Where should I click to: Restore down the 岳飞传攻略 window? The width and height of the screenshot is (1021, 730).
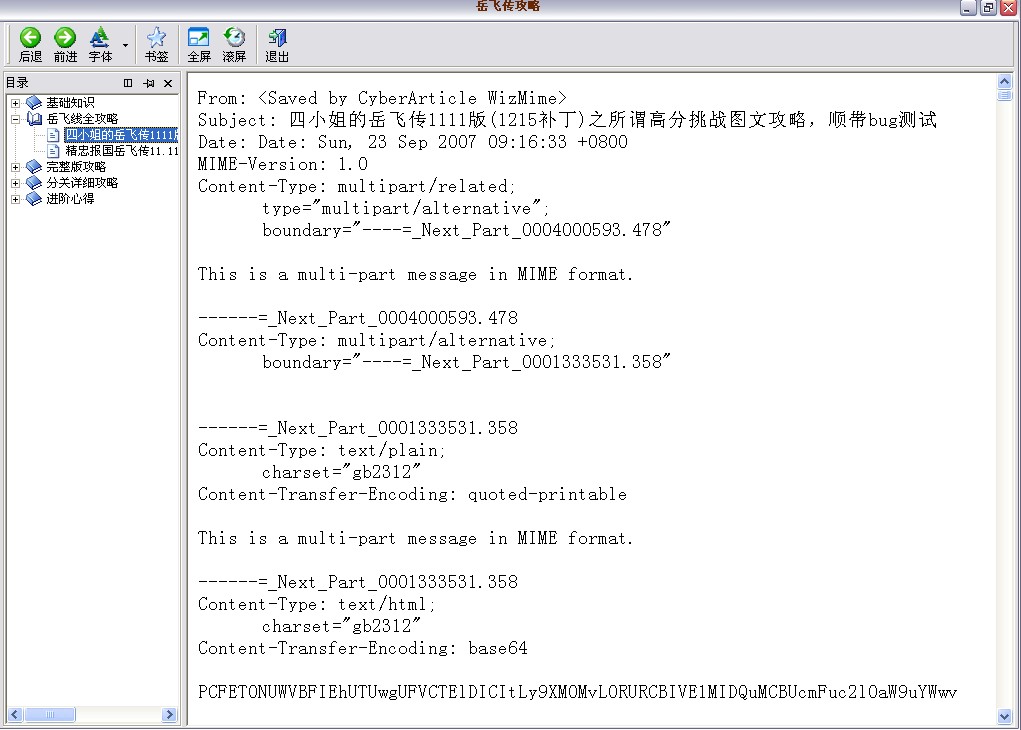(x=988, y=7)
